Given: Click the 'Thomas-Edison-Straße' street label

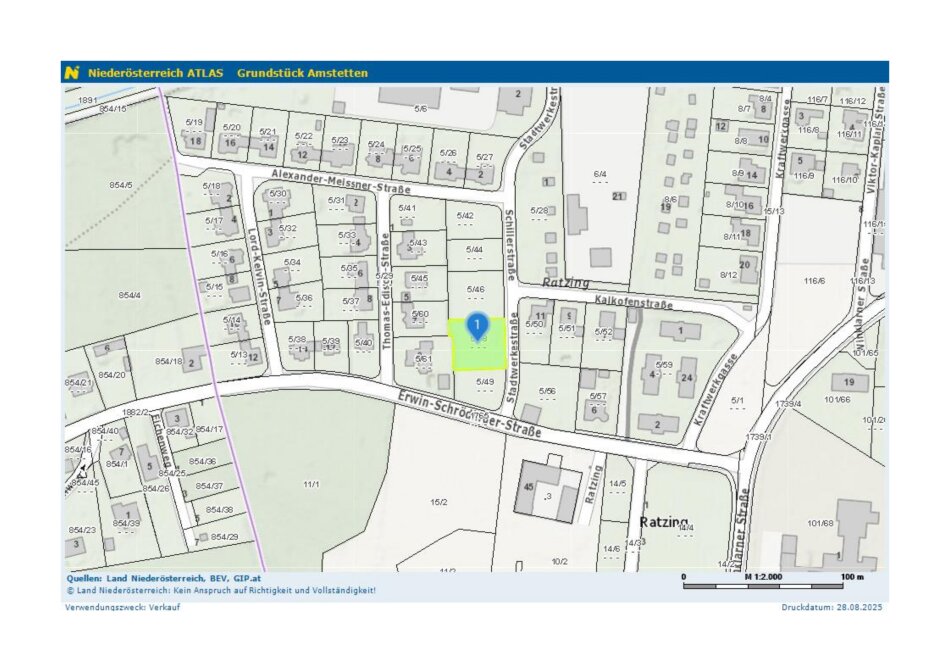Looking at the screenshot, I should (x=385, y=291).
